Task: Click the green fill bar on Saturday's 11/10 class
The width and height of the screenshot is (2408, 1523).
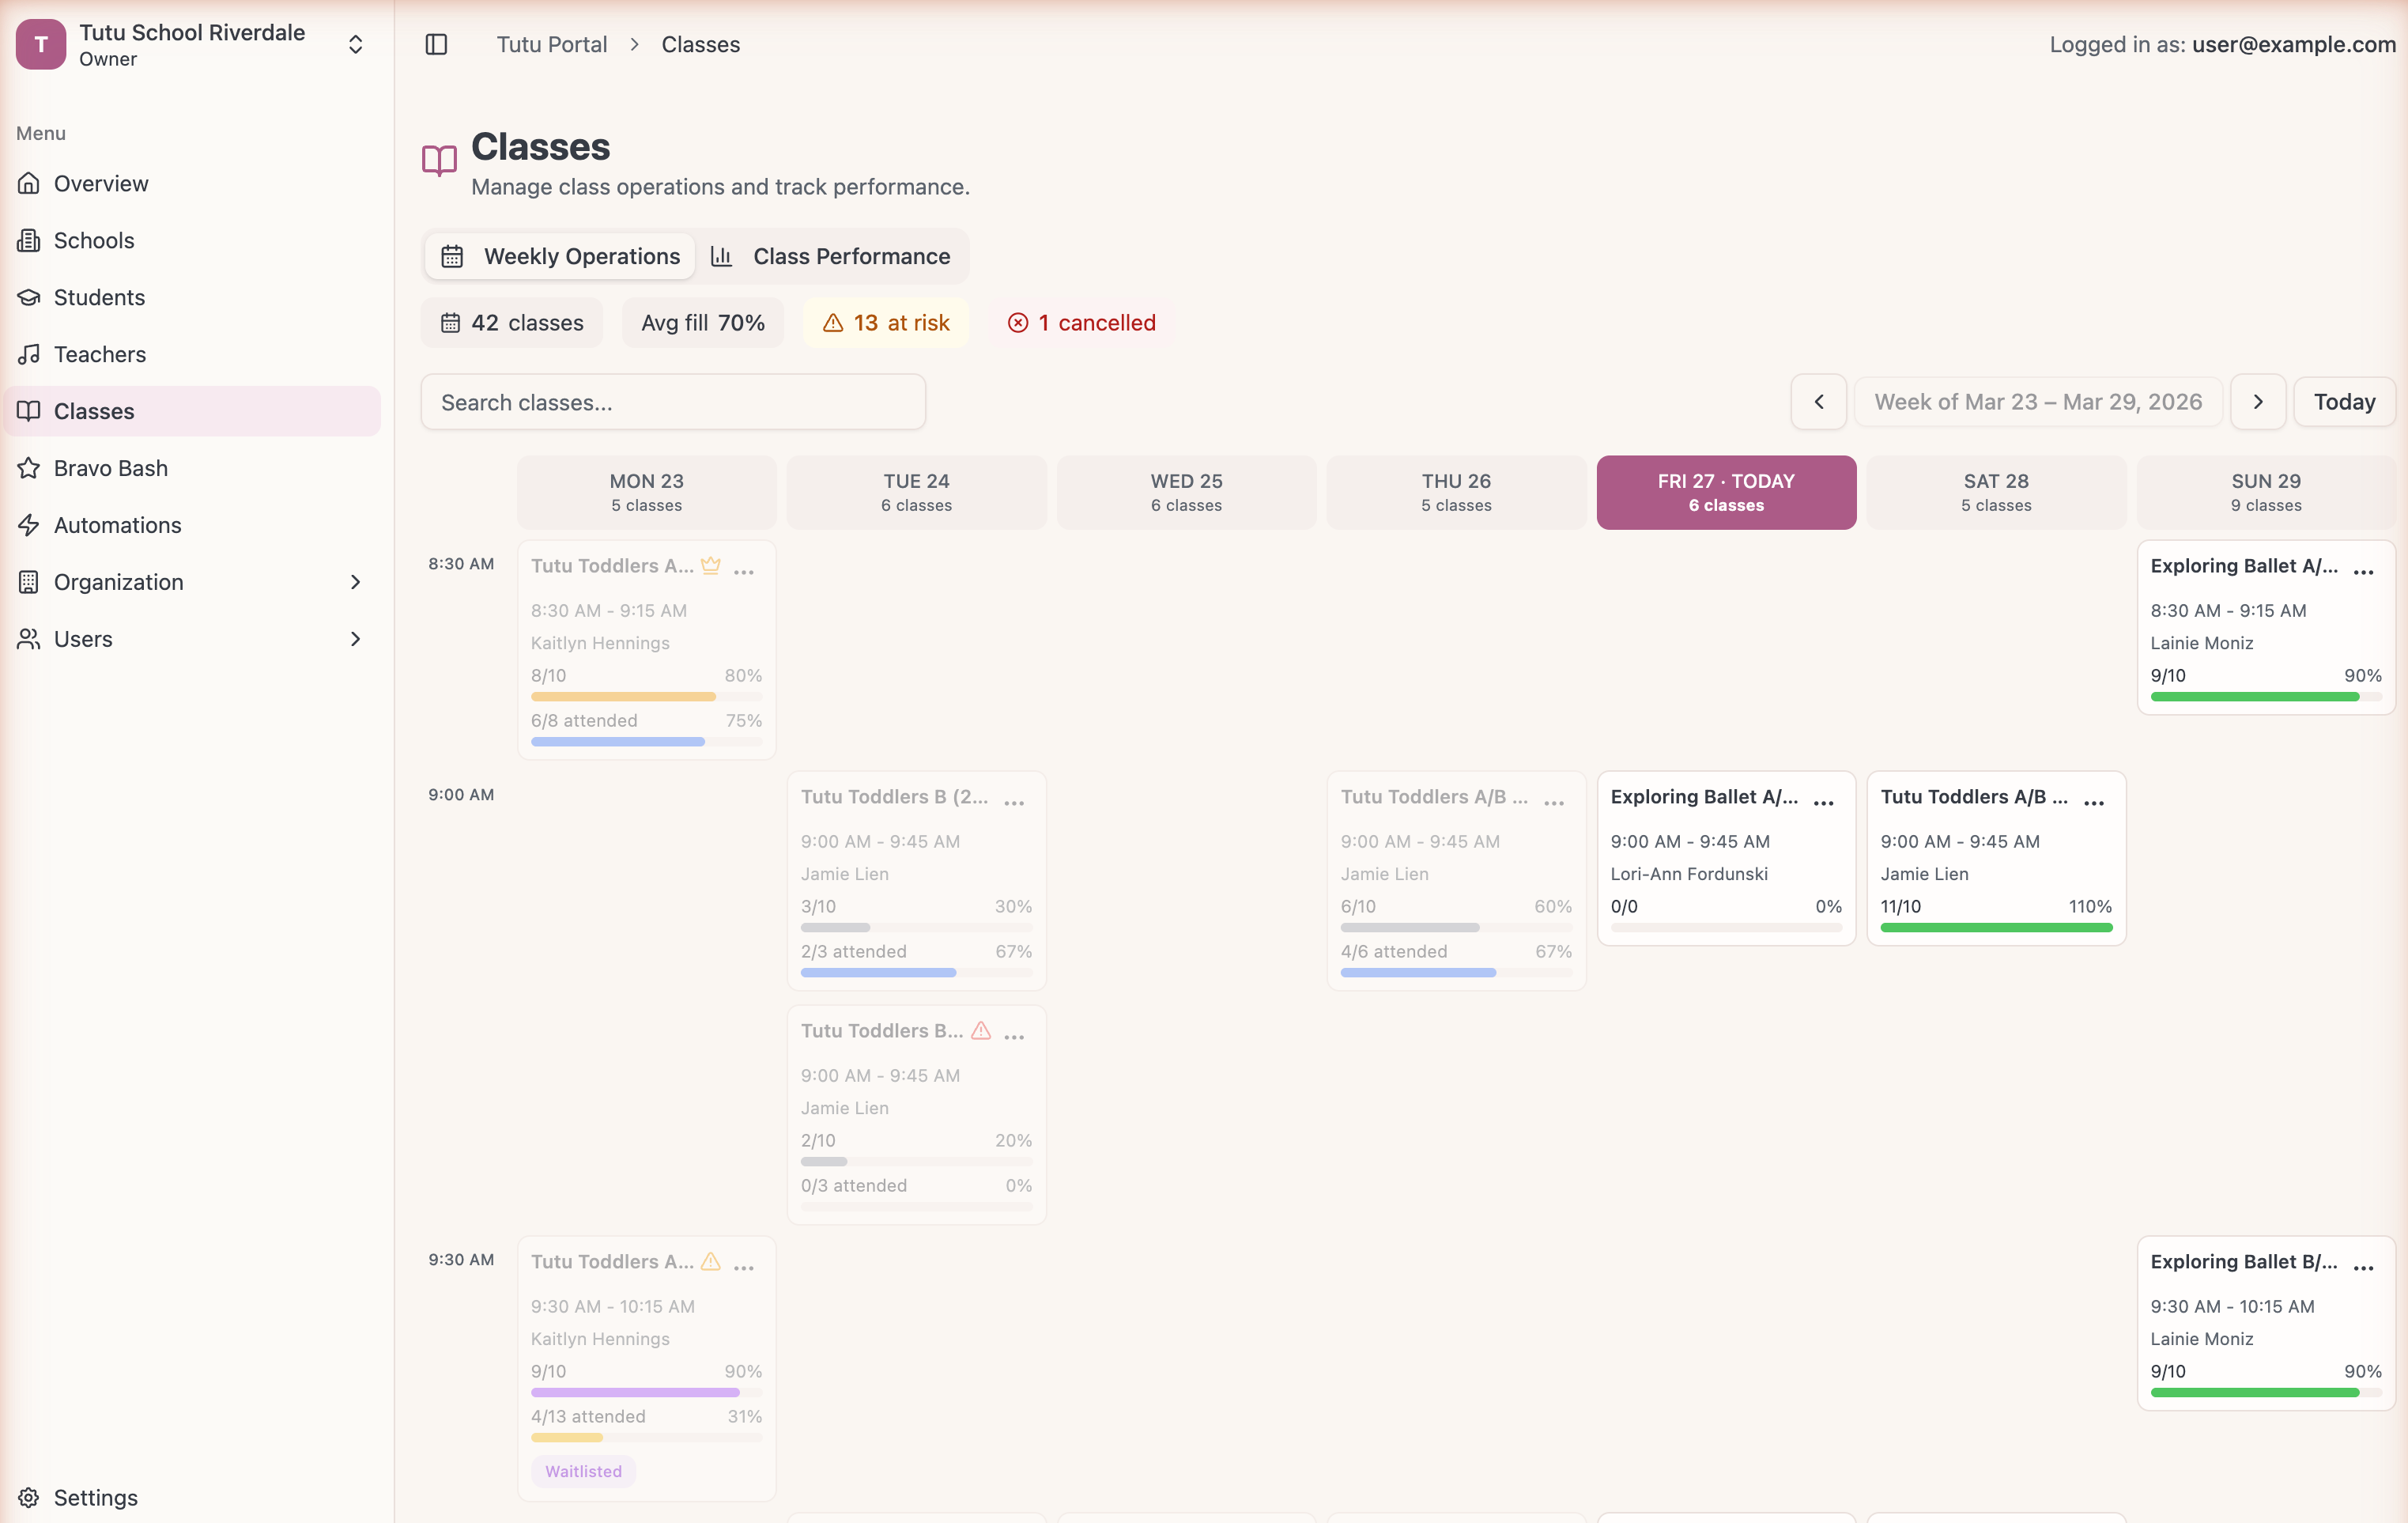Action: click(x=1996, y=928)
